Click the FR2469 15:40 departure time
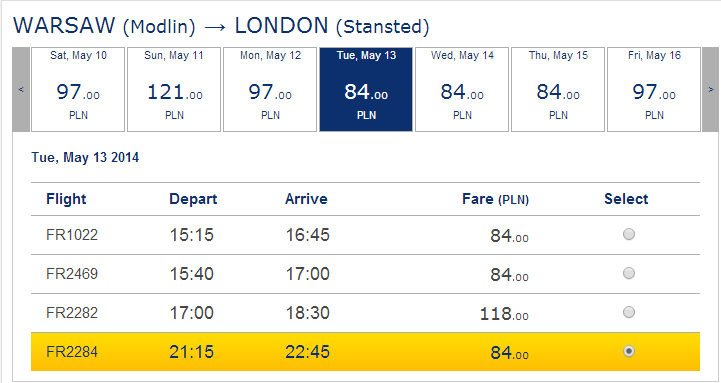Image resolution: width=721 pixels, height=383 pixels. pos(192,274)
